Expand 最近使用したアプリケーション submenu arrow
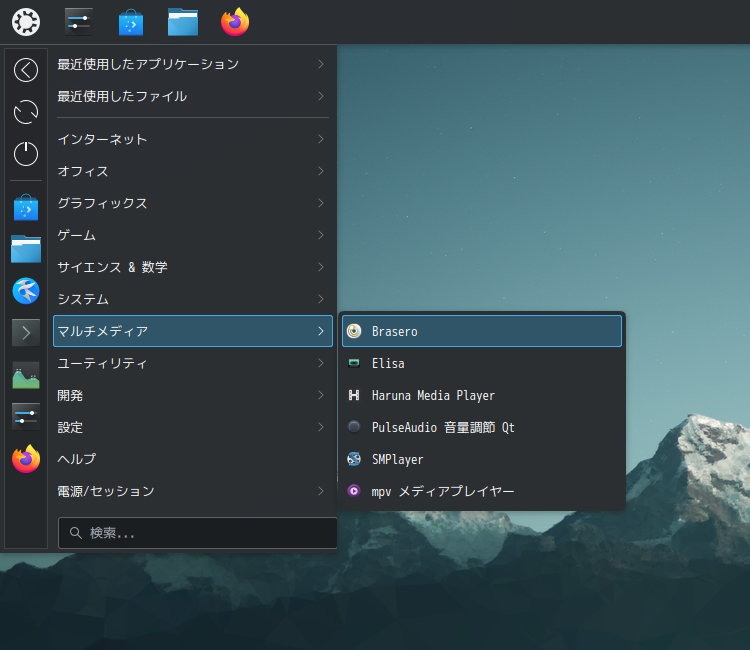 tap(321, 64)
